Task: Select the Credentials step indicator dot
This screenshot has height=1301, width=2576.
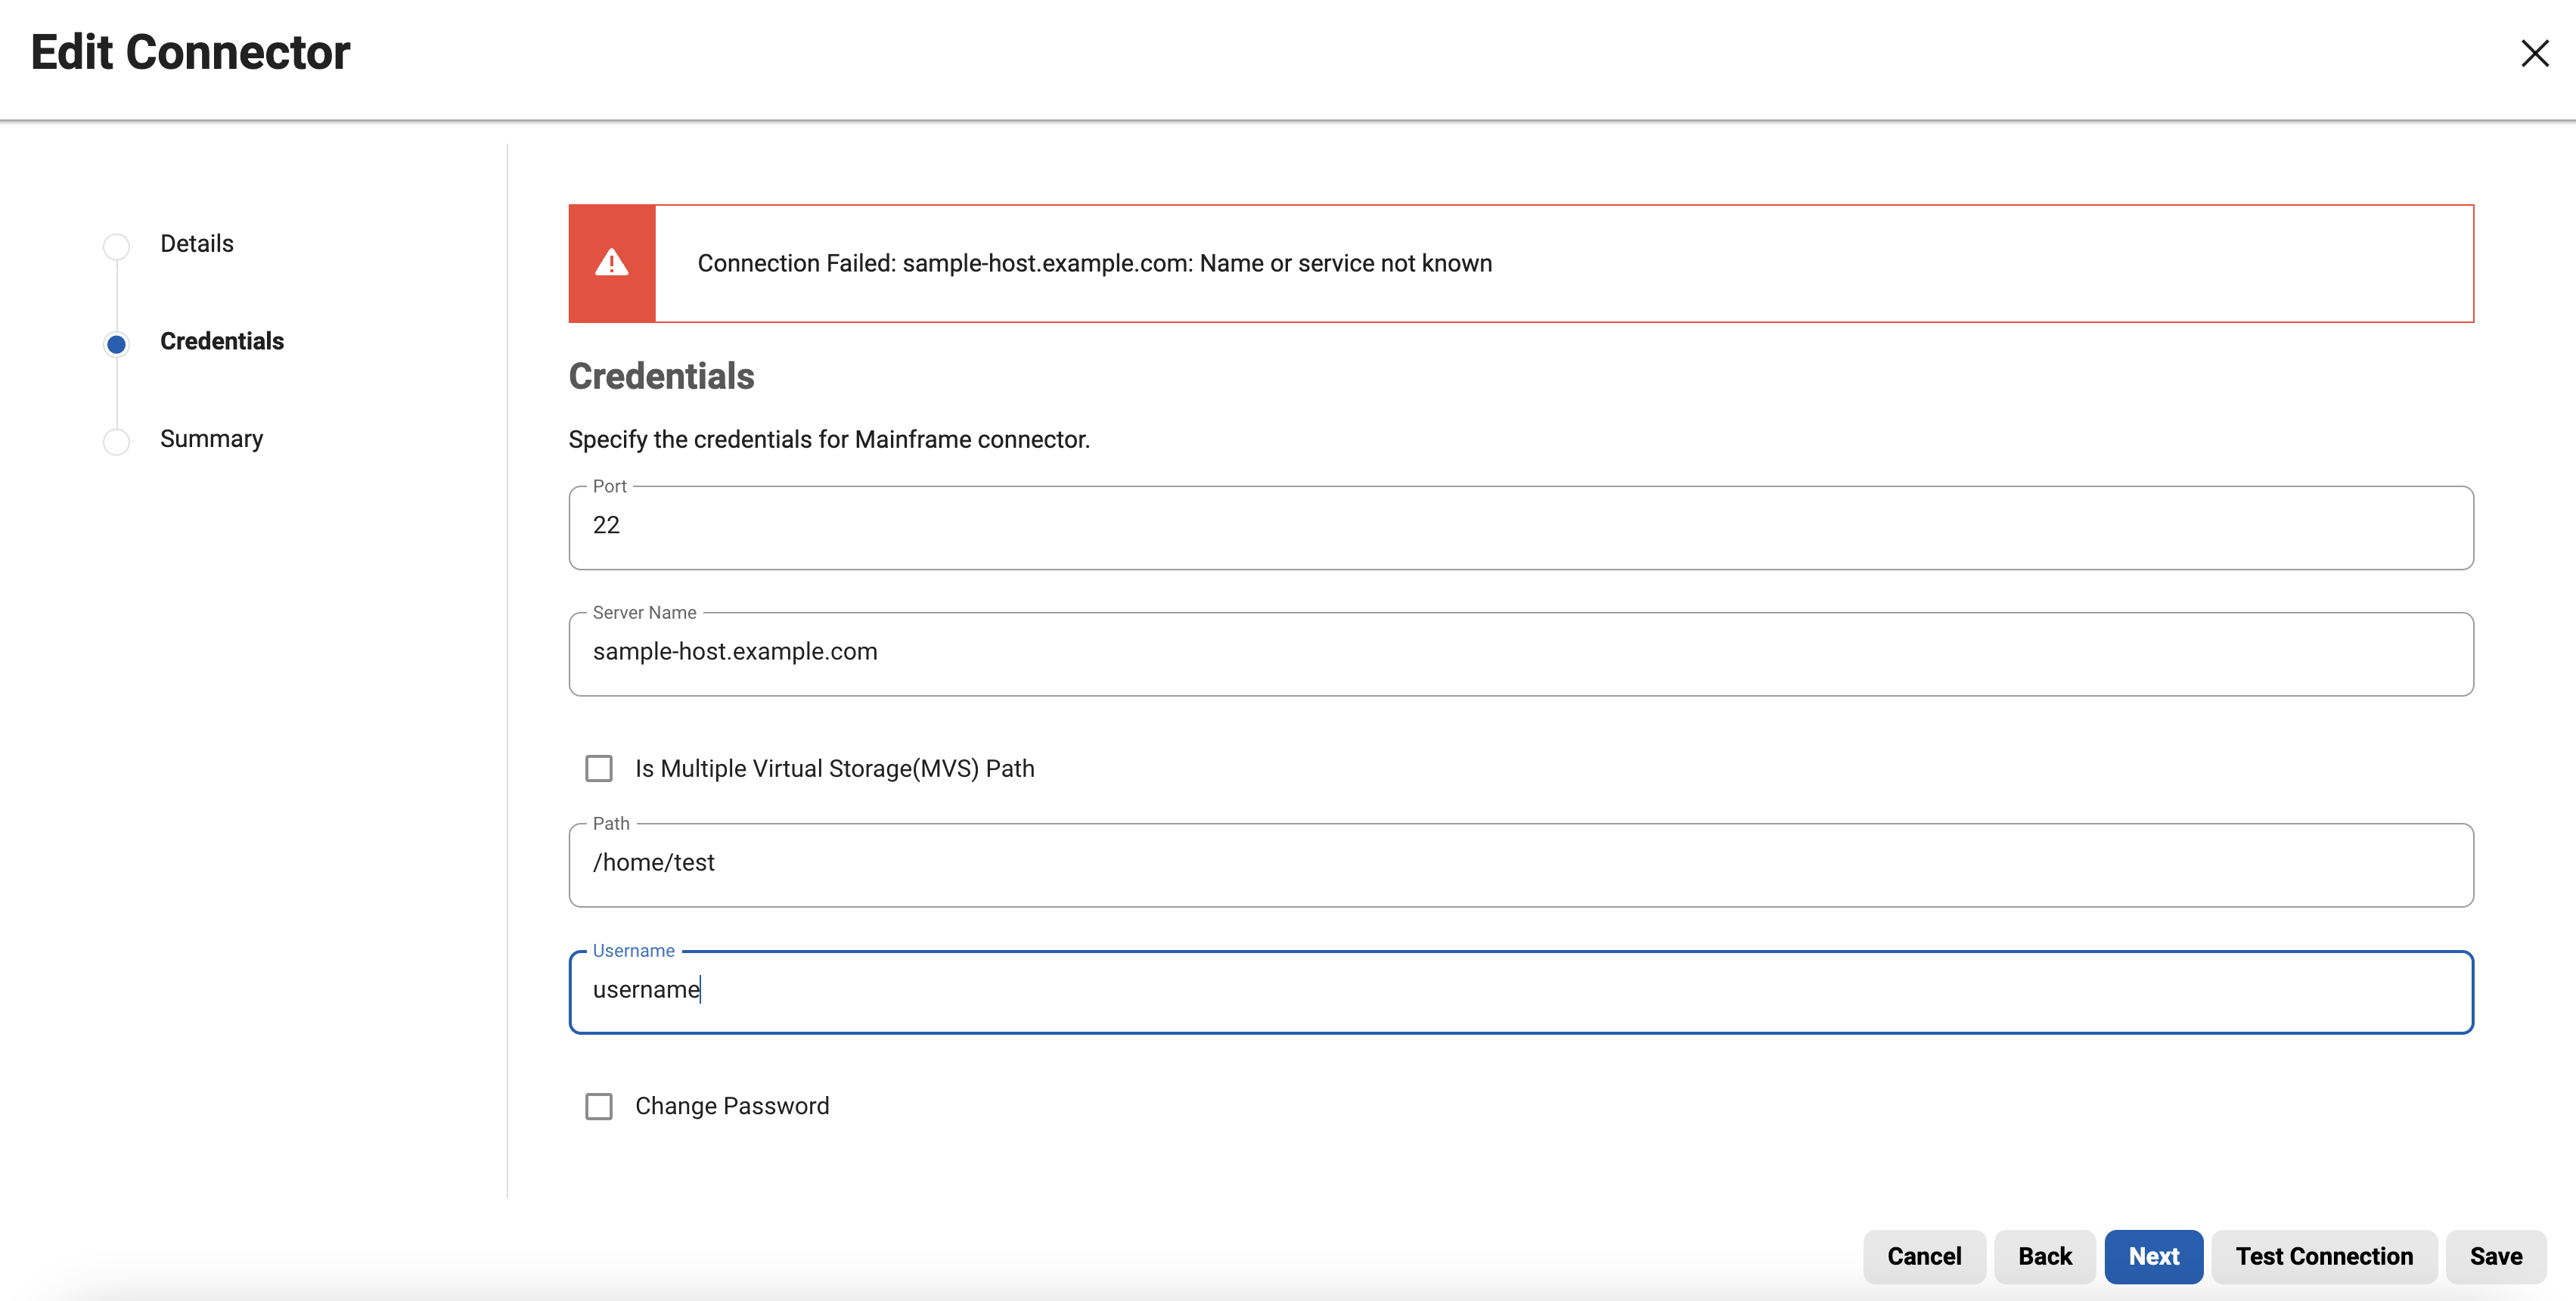Action: coord(116,344)
